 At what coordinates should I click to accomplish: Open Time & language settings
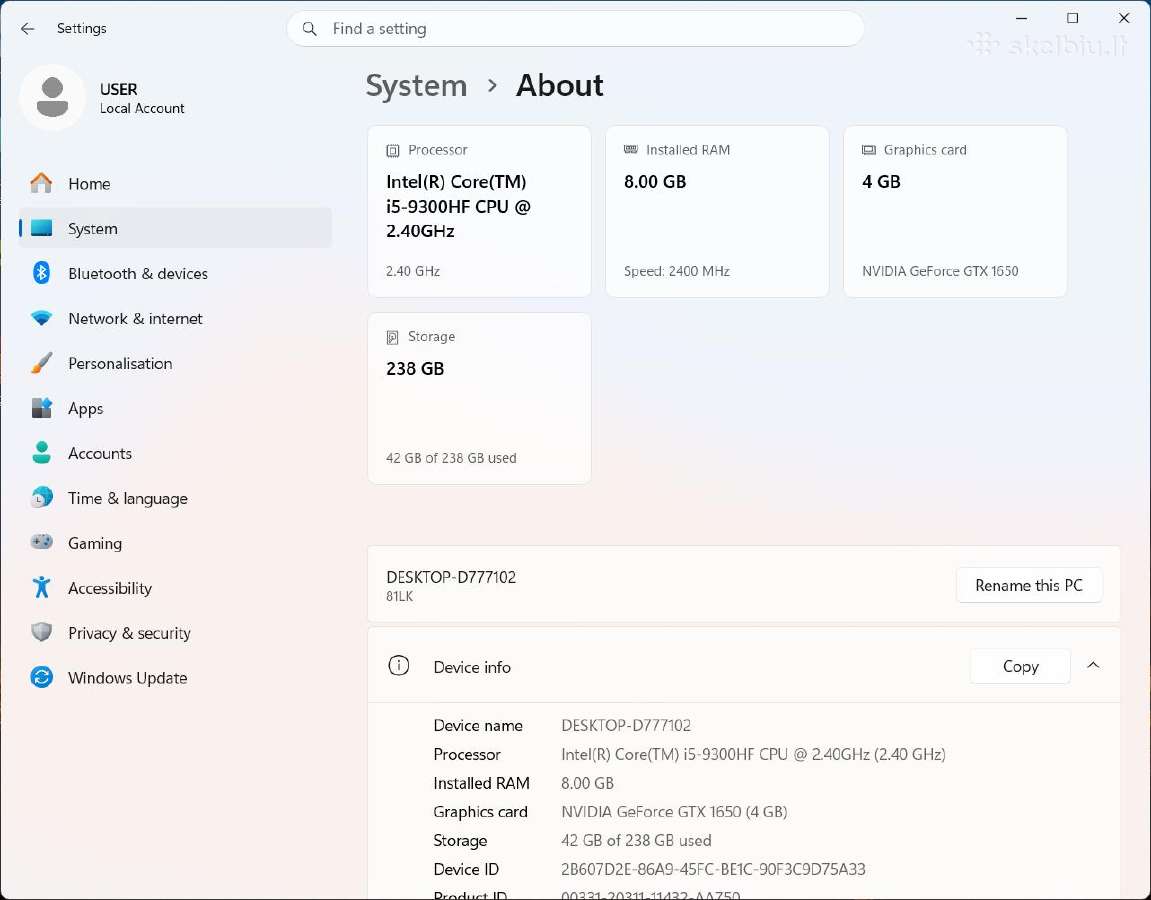tap(175, 498)
